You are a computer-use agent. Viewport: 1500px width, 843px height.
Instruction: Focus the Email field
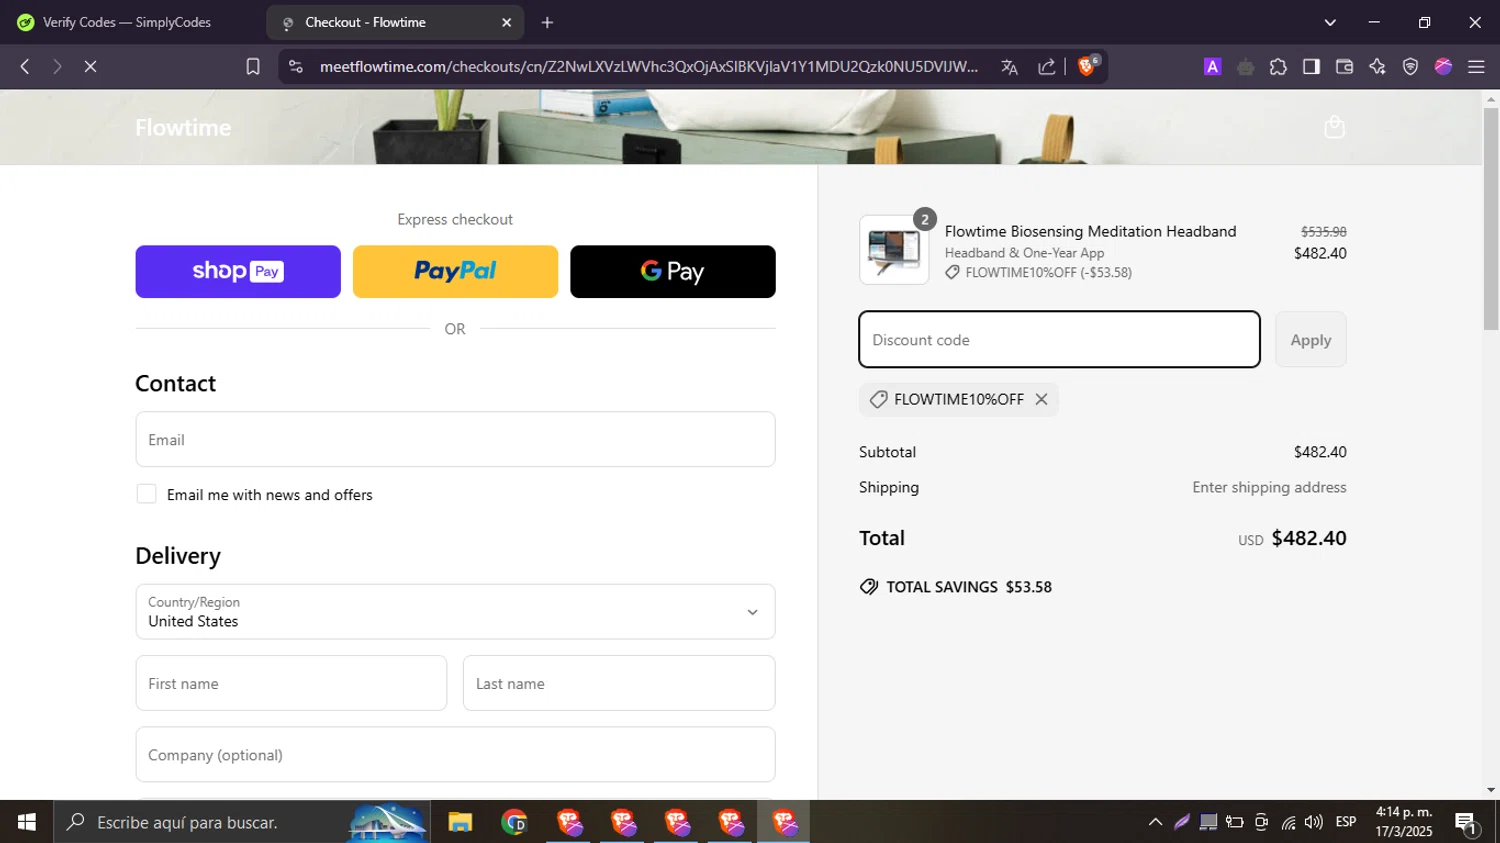(x=455, y=440)
